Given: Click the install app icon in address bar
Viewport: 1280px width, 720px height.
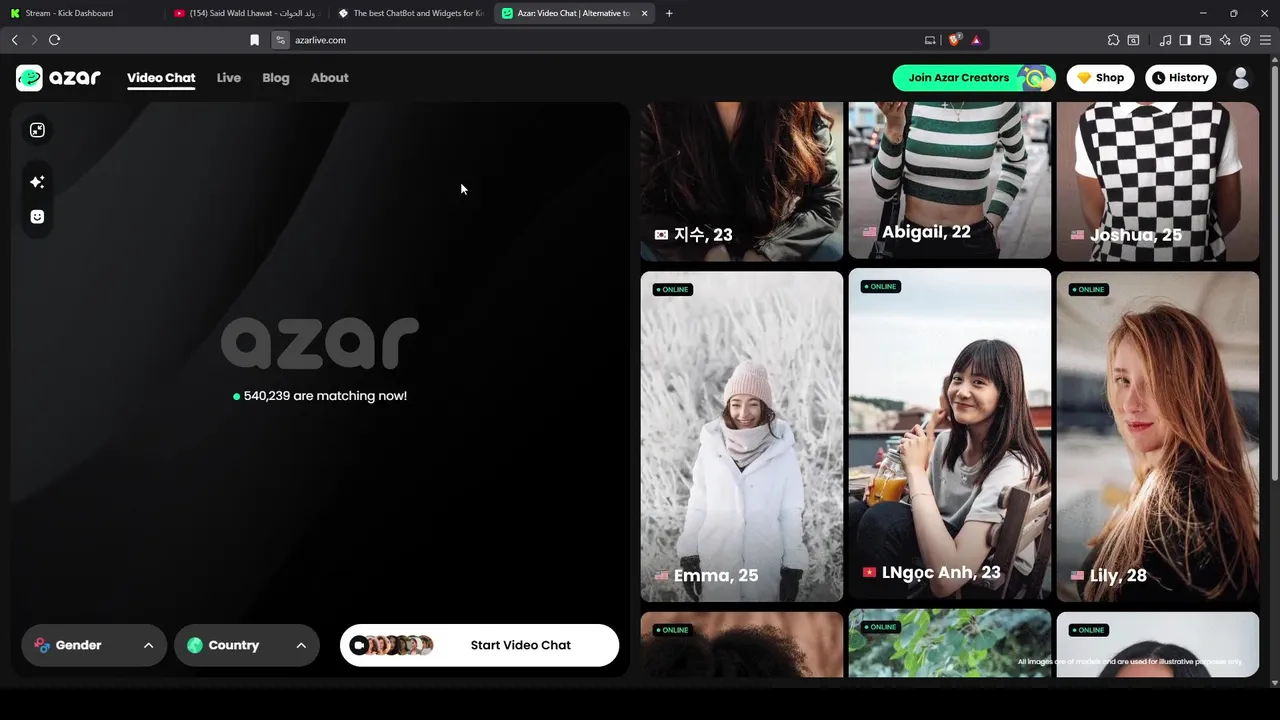Looking at the screenshot, I should tap(930, 40).
